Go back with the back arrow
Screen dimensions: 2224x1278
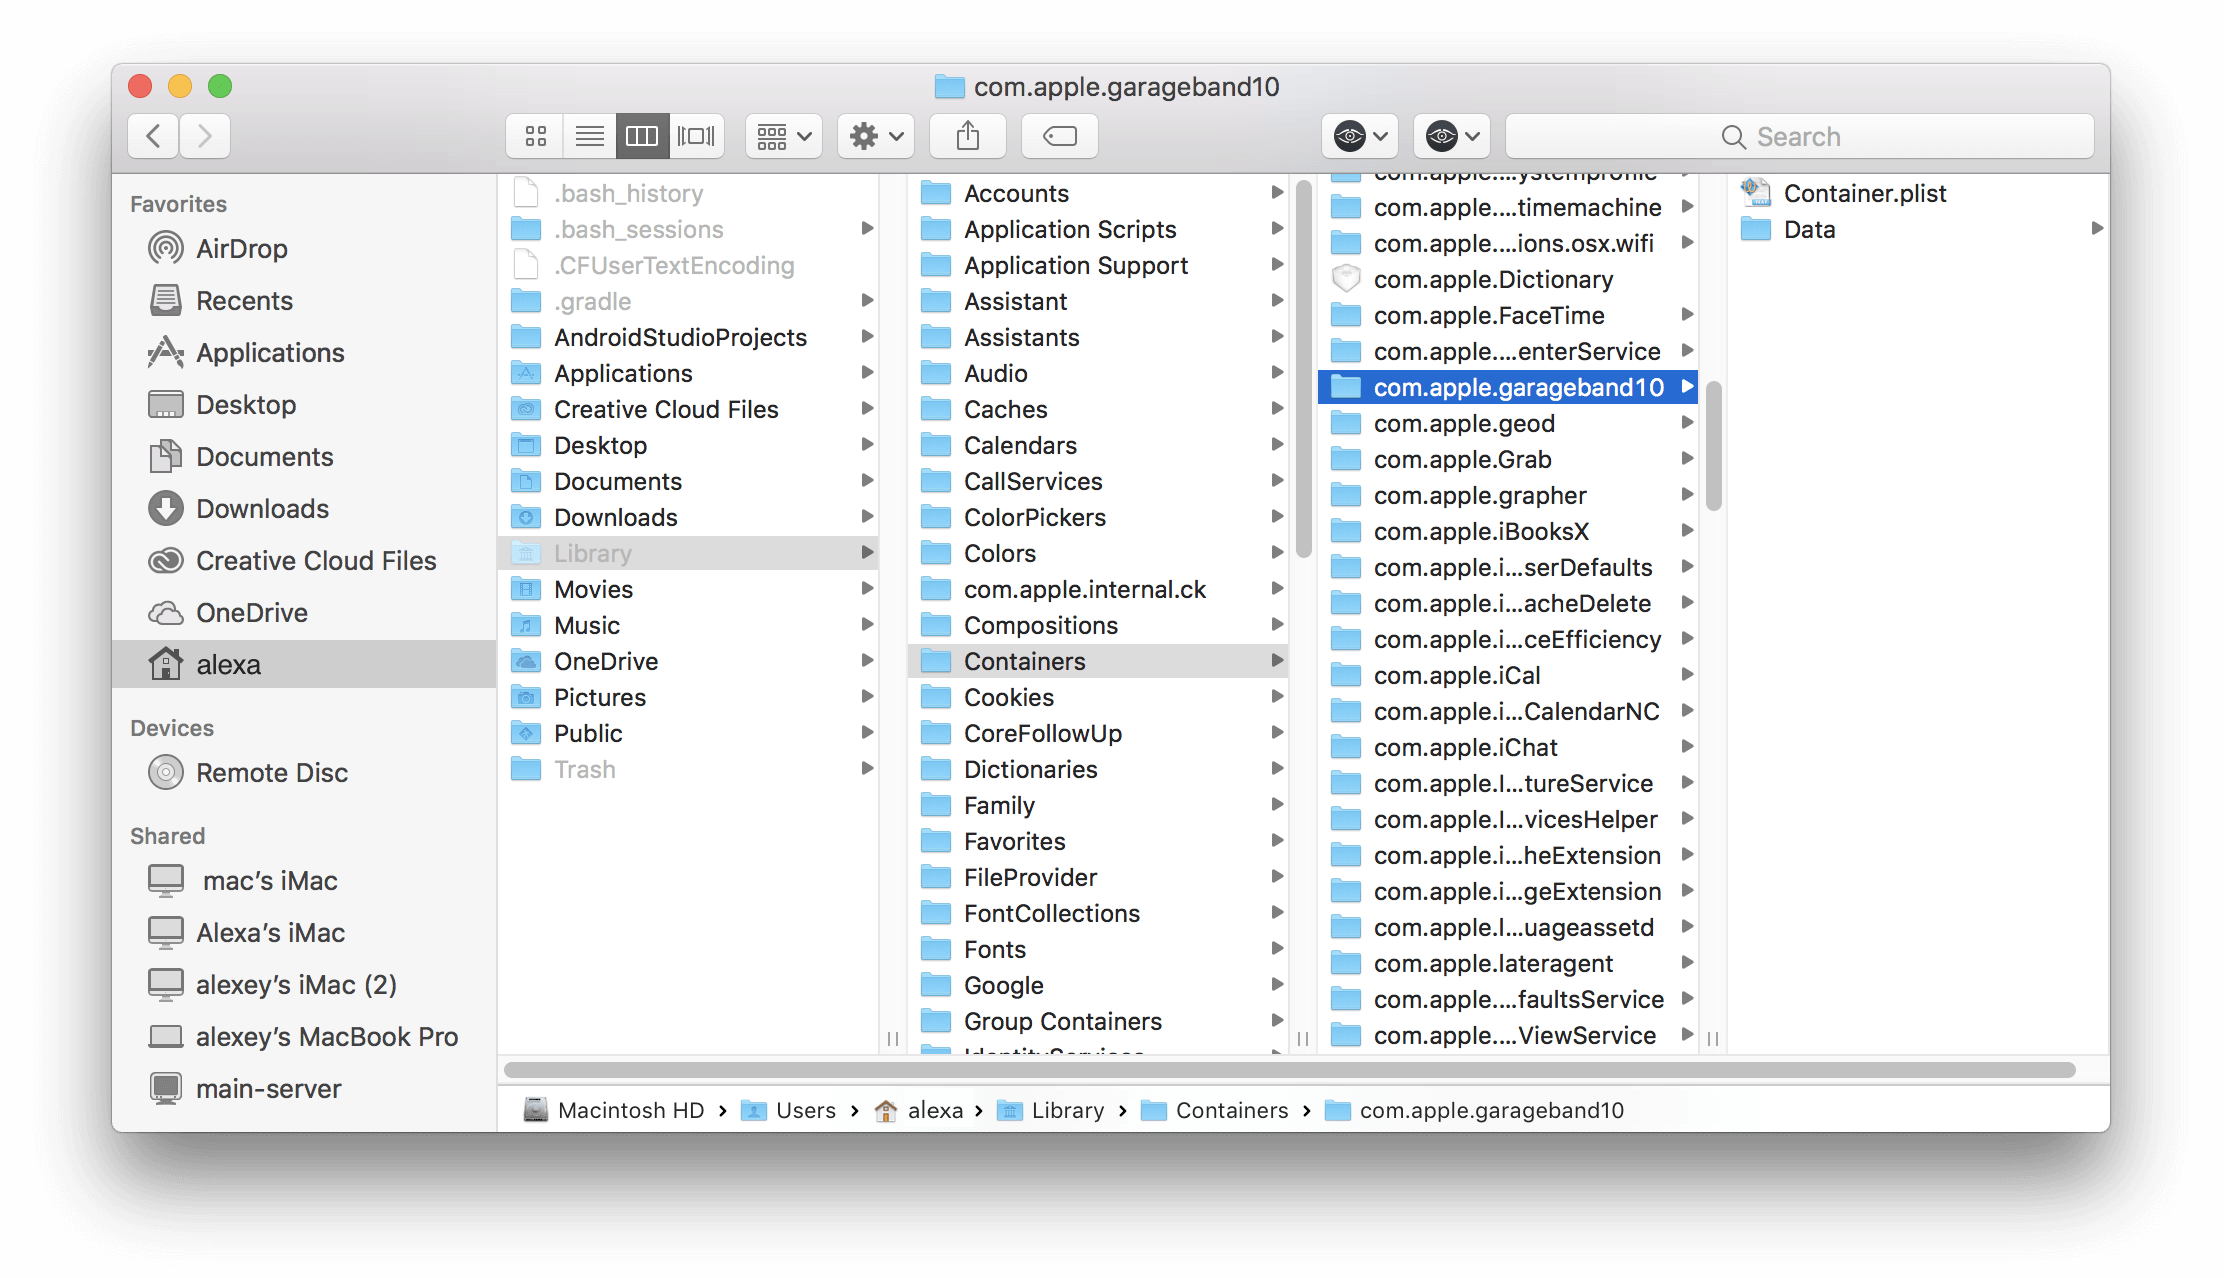[154, 136]
